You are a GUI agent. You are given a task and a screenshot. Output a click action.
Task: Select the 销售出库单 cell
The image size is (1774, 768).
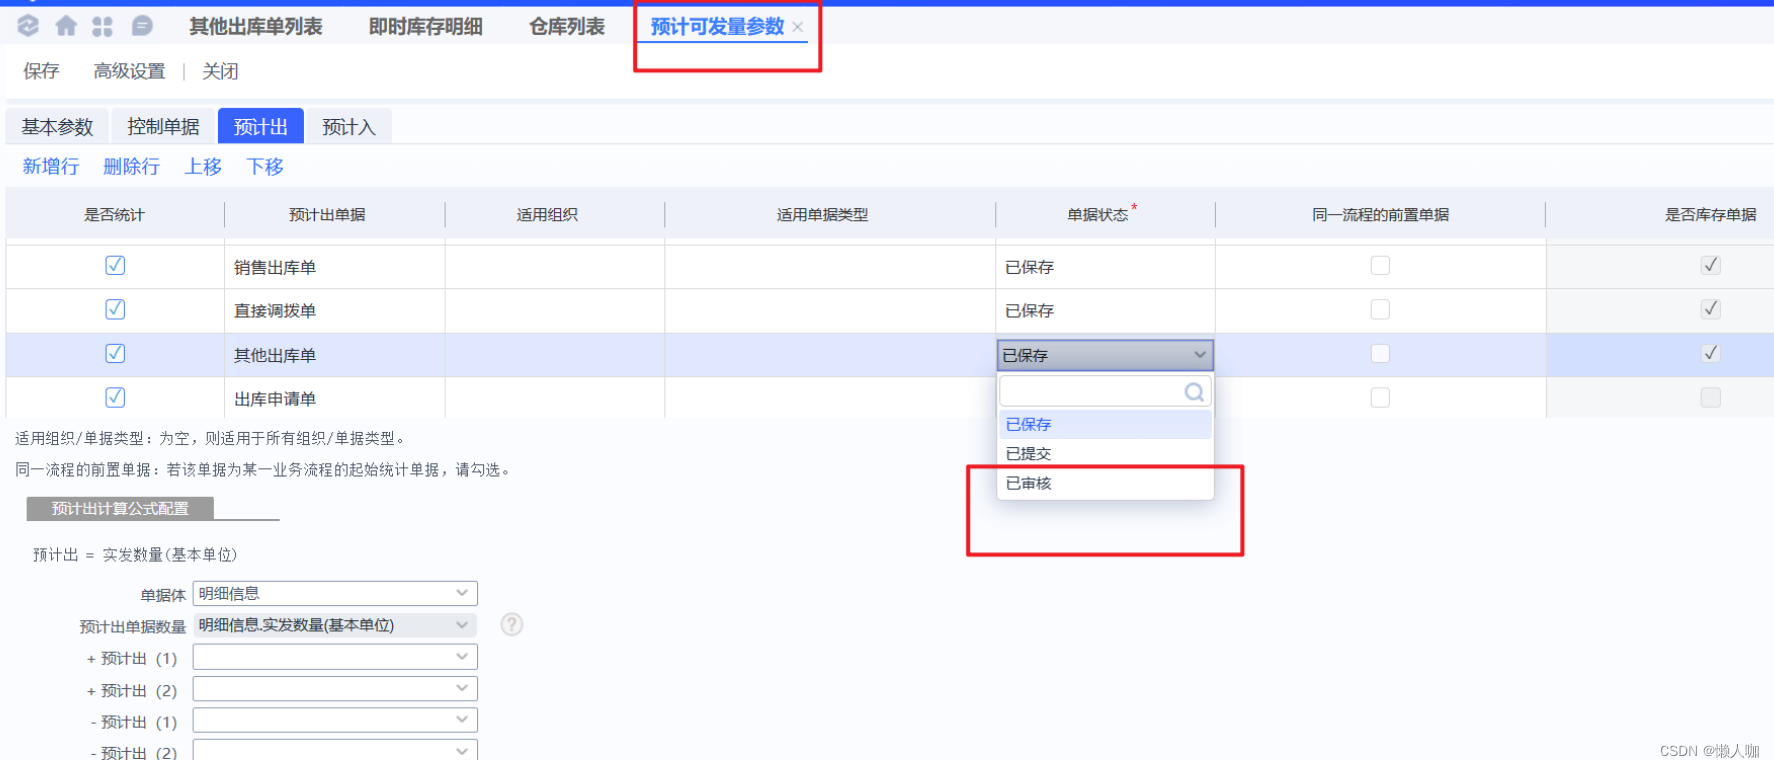click(x=334, y=267)
